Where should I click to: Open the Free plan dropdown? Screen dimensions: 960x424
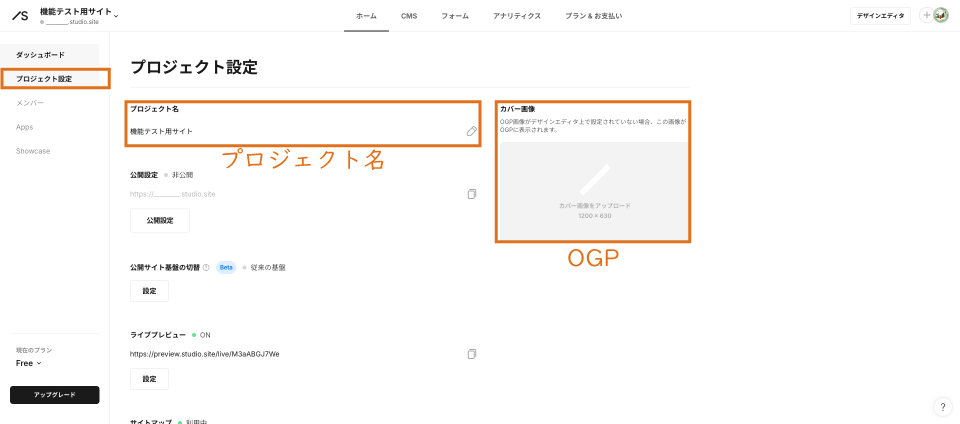click(29, 363)
